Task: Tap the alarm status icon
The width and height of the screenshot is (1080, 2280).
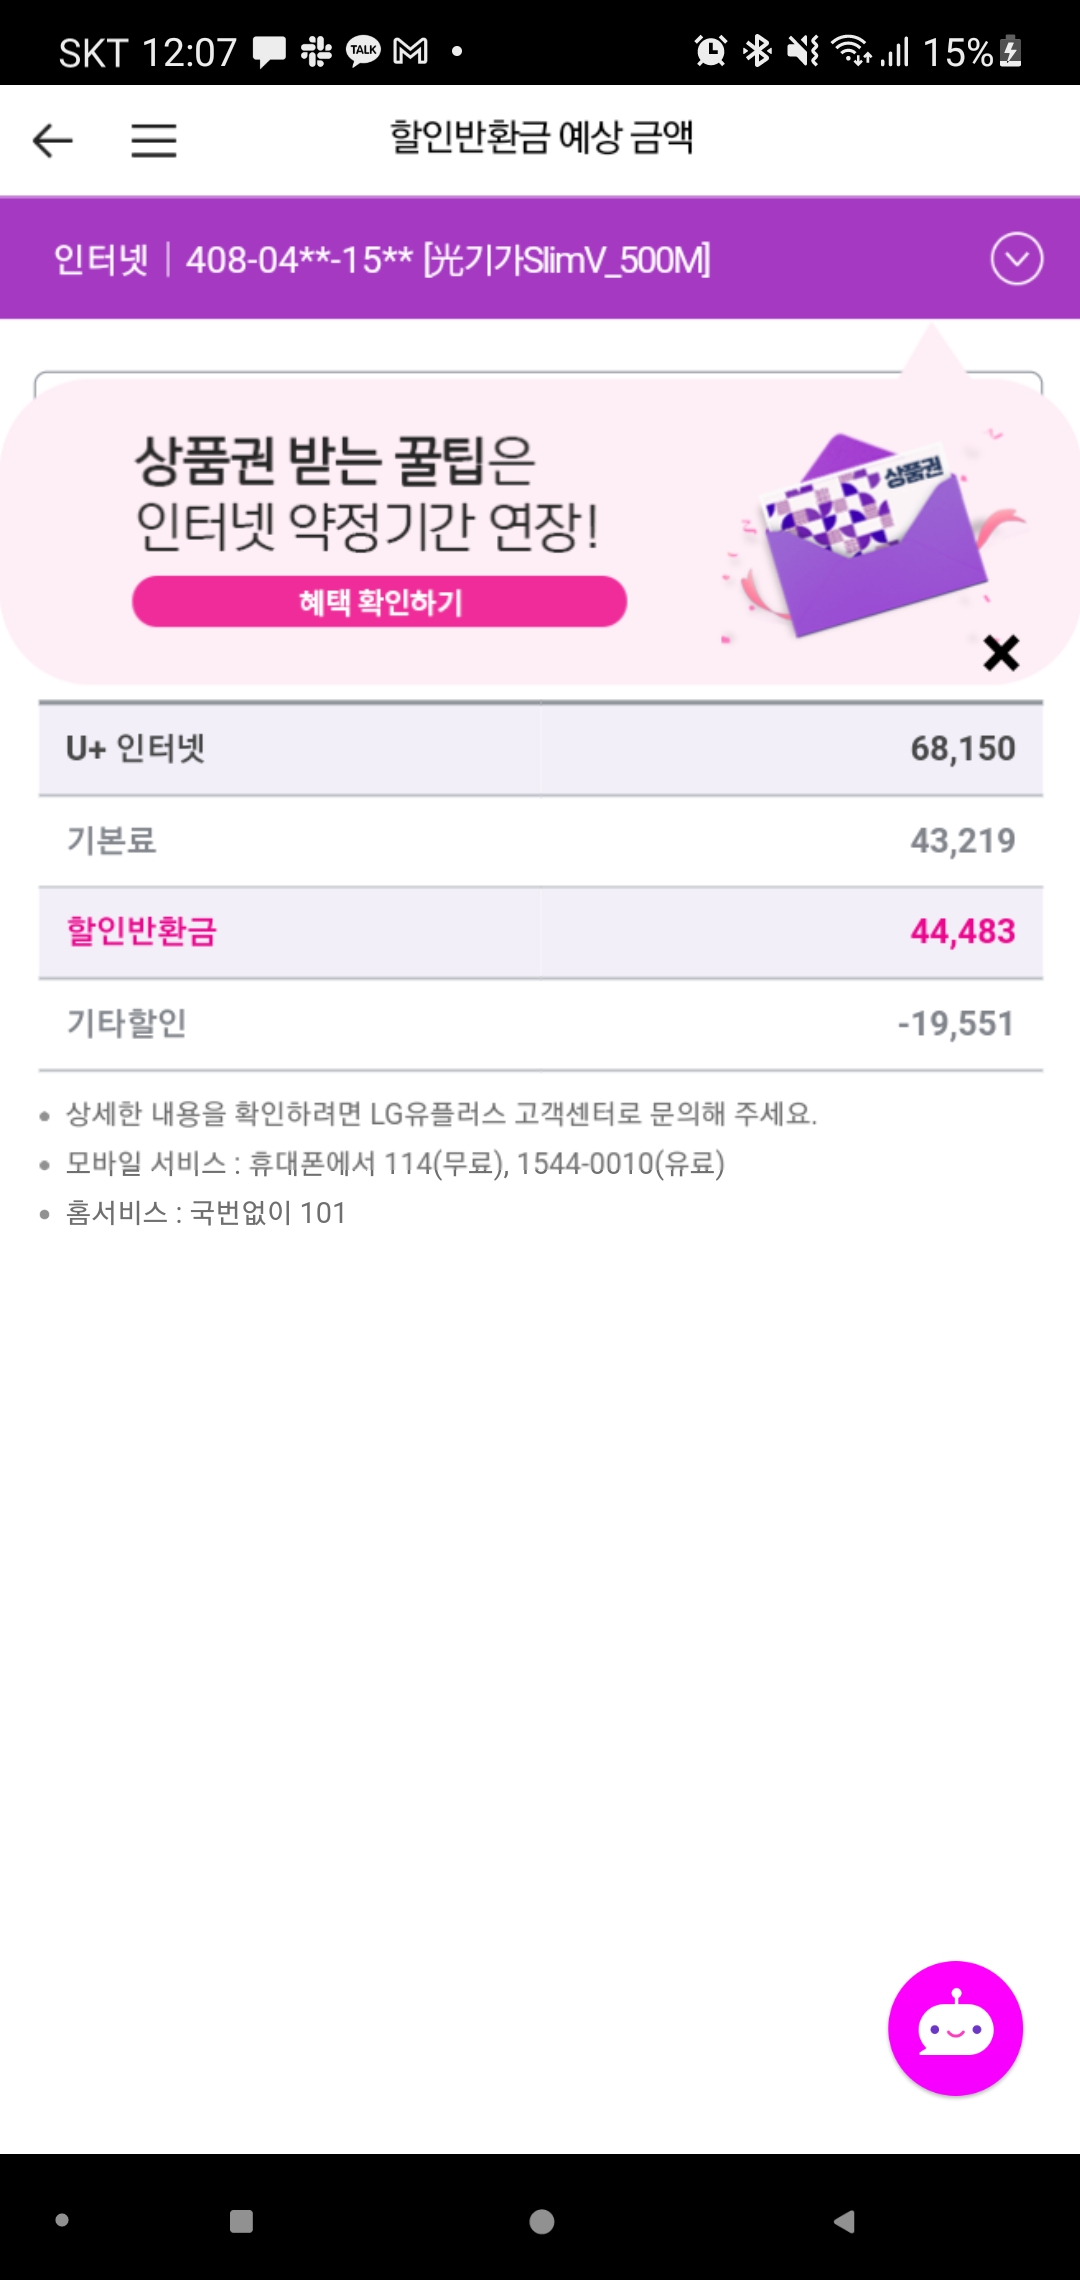Action: (710, 50)
